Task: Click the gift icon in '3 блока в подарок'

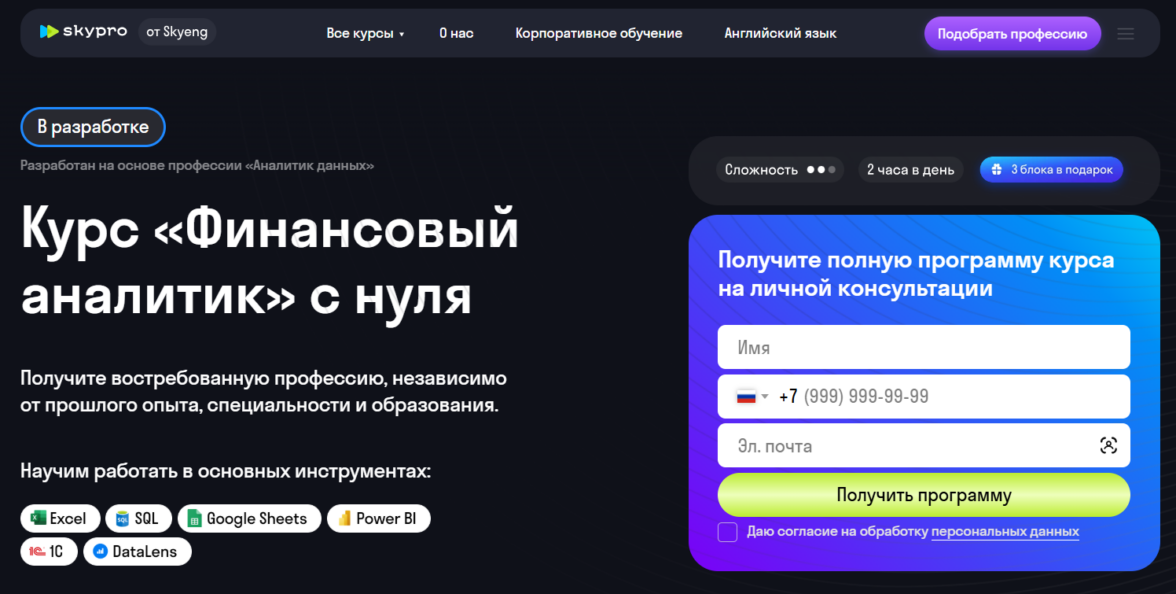Action: (996, 170)
